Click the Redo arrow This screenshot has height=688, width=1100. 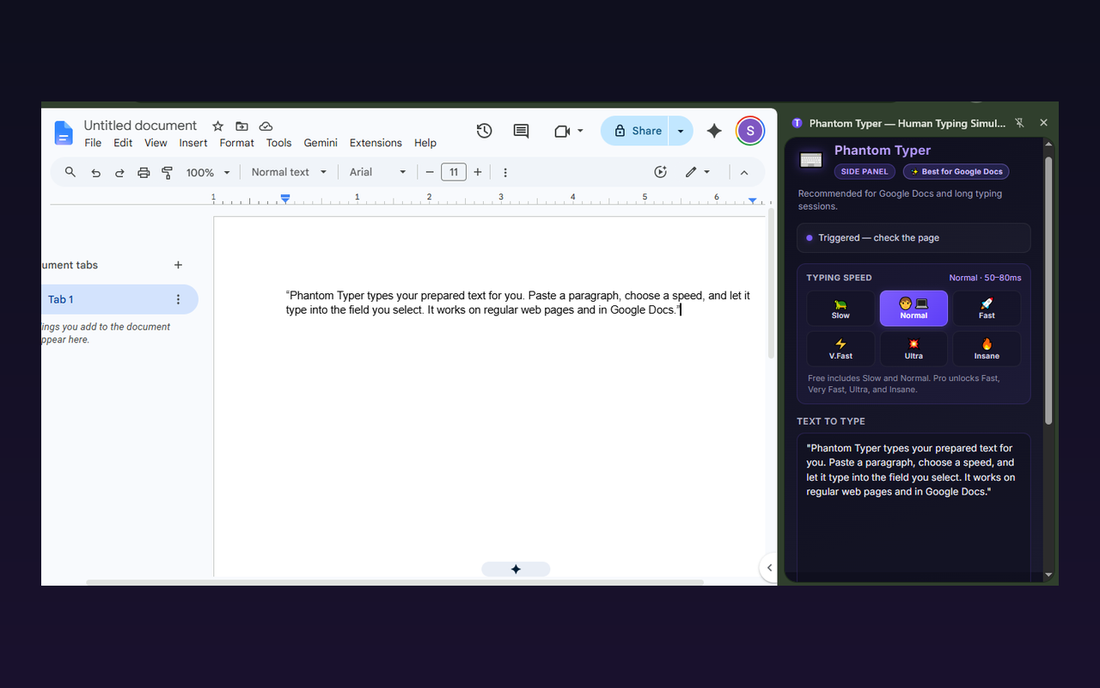pyautogui.click(x=119, y=173)
